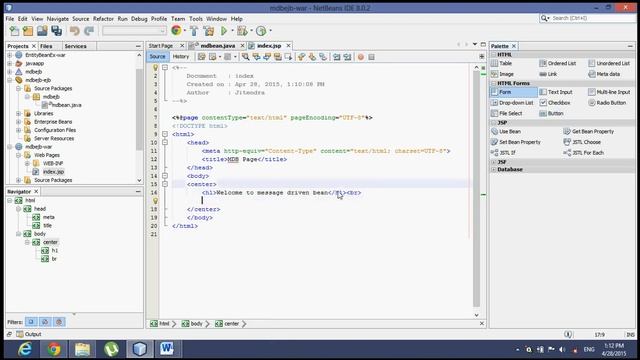Screen dimensions: 640x360
Task: Open the project configuration combo box
Action: pyautogui.click(x=134, y=31)
